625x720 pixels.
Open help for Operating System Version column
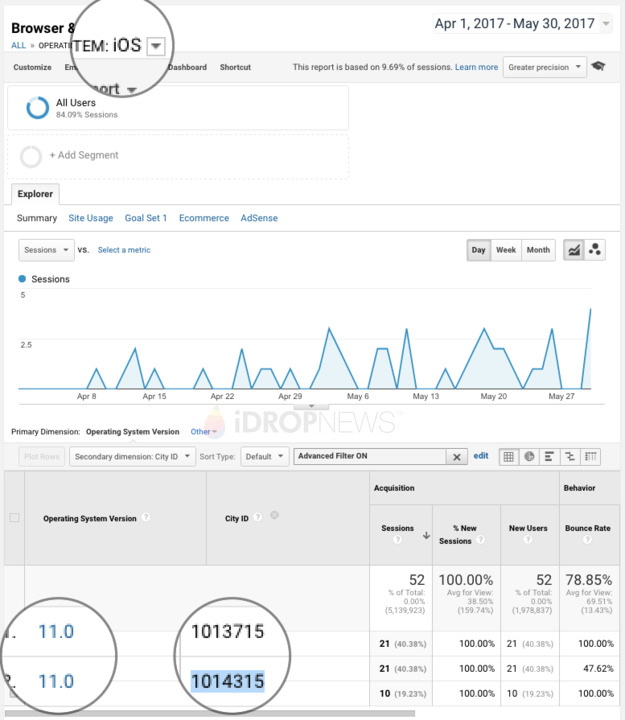(146, 517)
